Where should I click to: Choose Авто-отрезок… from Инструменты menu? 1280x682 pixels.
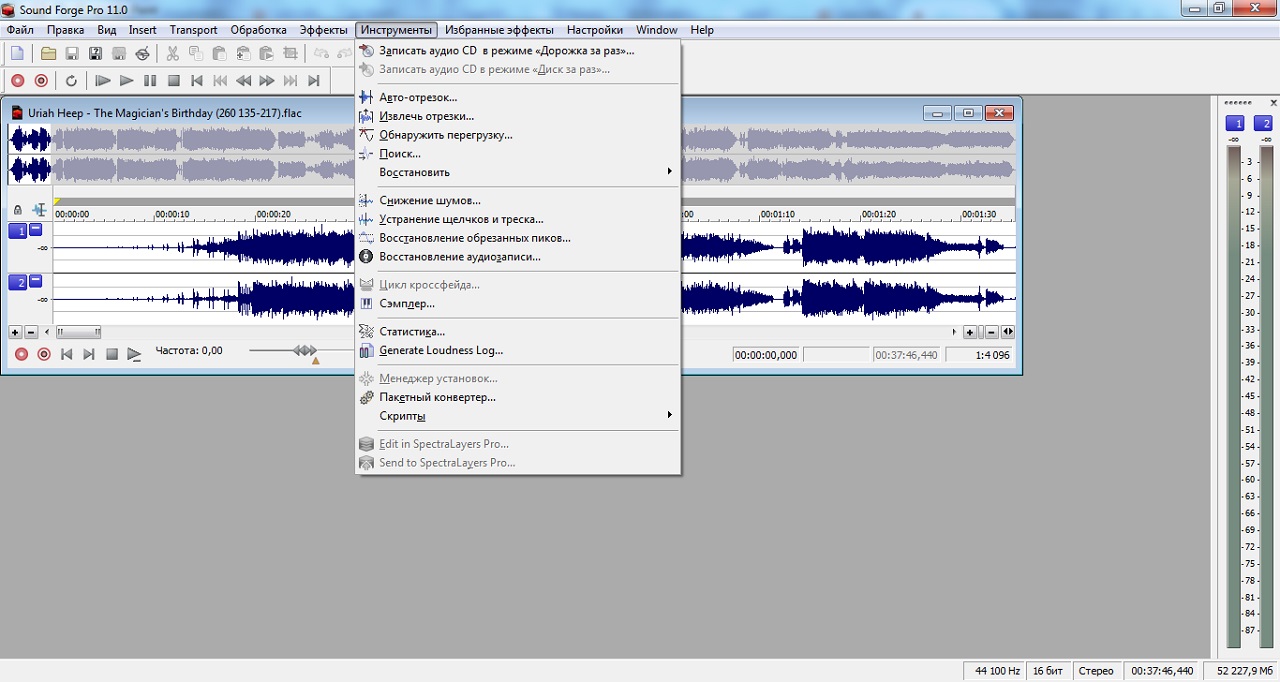click(x=518, y=97)
